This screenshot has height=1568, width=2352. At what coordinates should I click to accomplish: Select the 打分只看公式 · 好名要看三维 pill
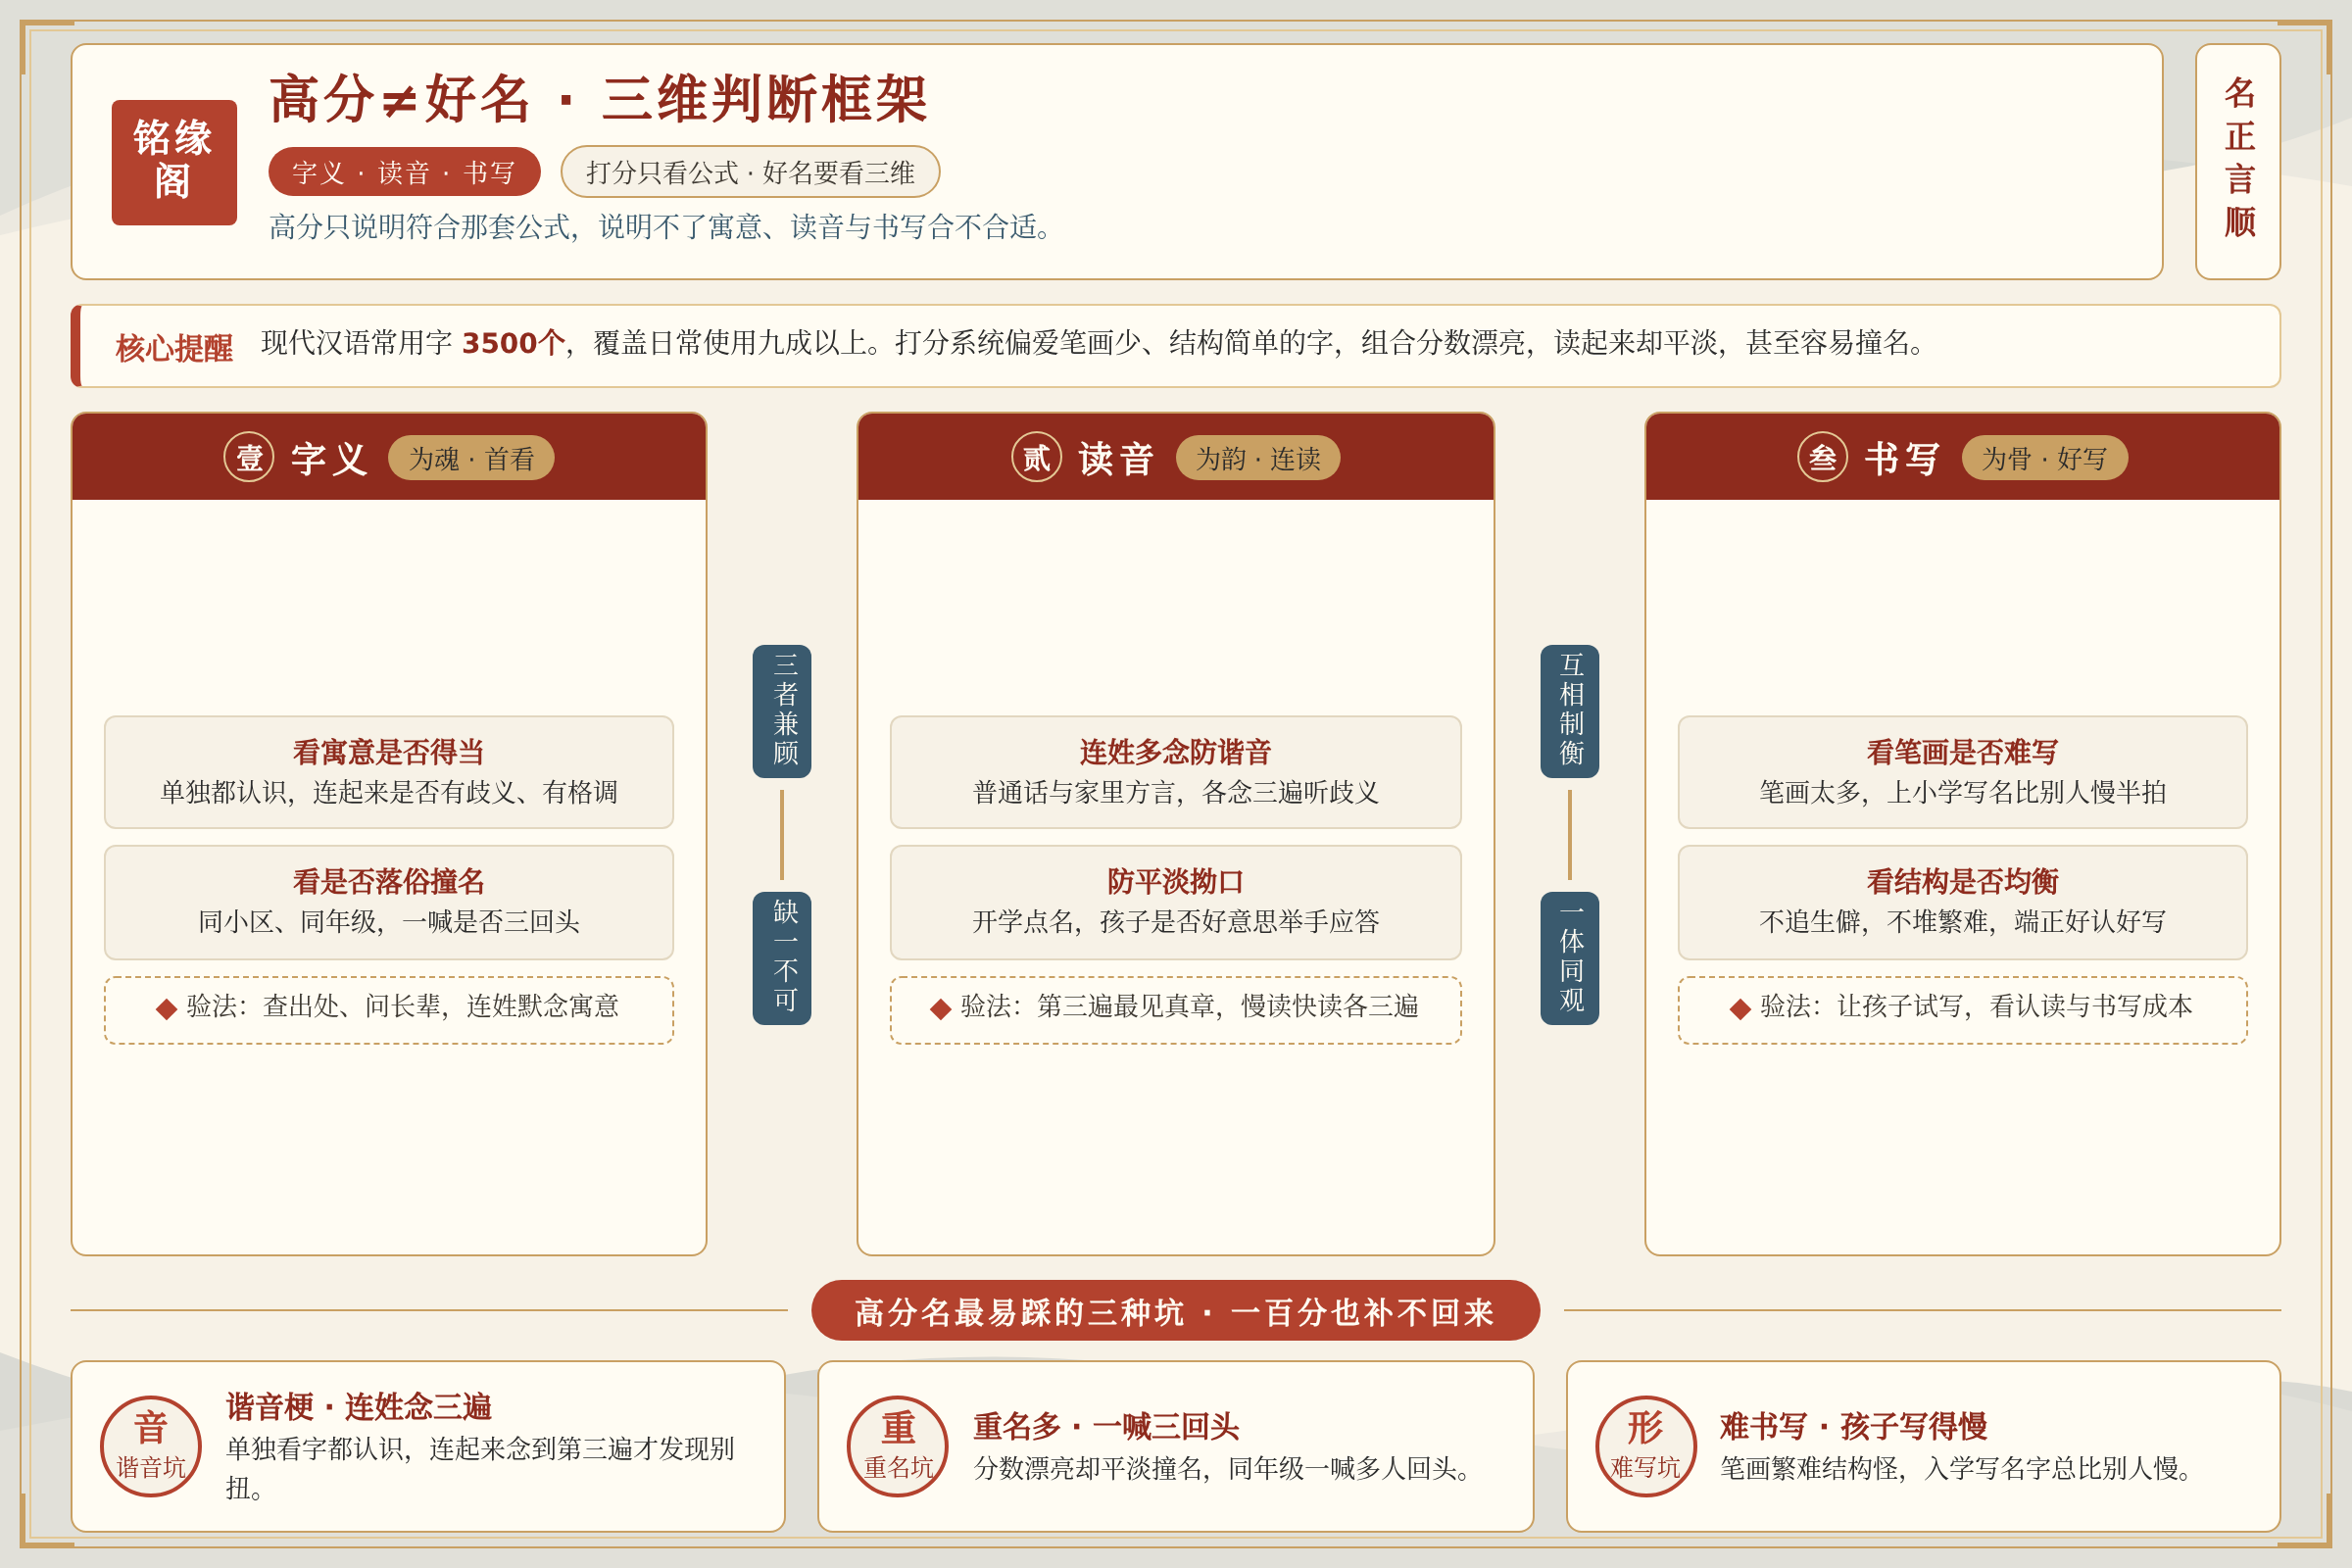tap(750, 172)
